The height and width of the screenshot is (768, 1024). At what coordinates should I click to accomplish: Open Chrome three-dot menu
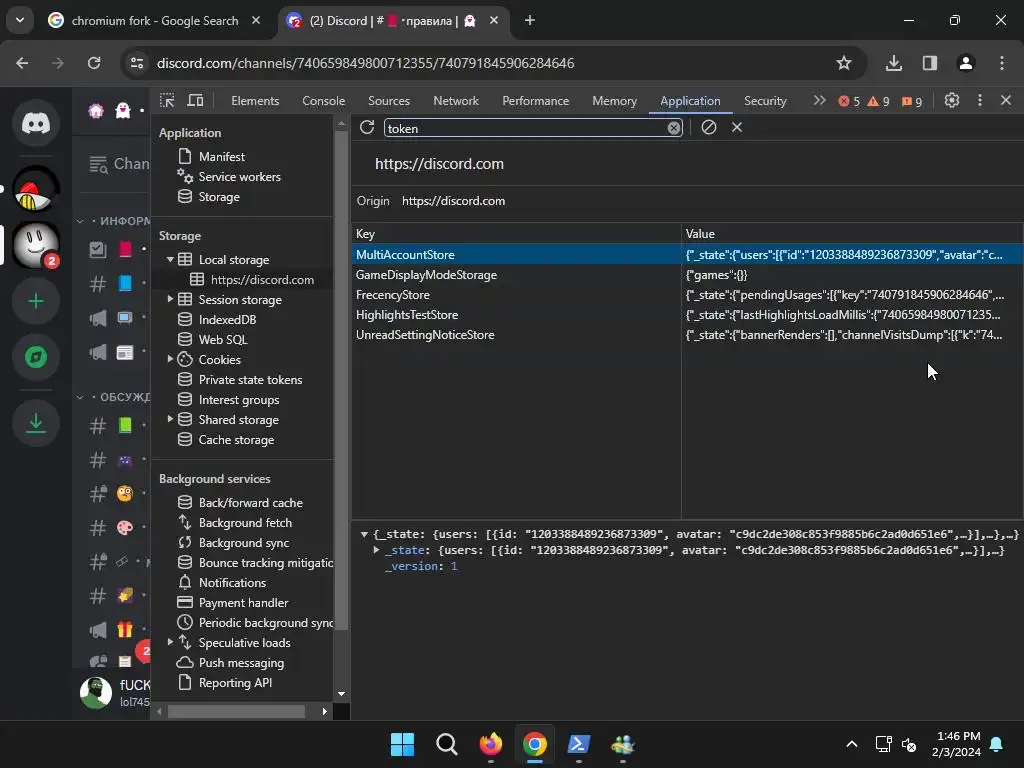coord(1001,63)
